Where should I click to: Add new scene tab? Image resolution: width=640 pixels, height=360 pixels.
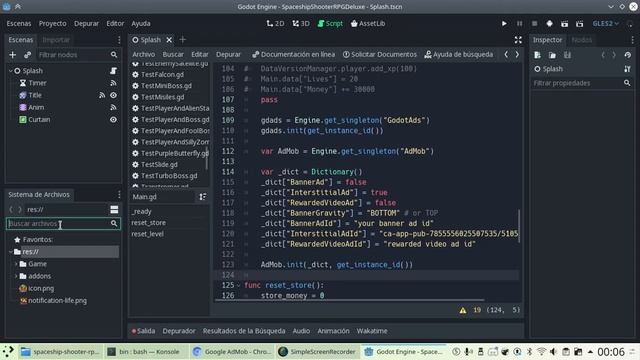[x=182, y=40]
